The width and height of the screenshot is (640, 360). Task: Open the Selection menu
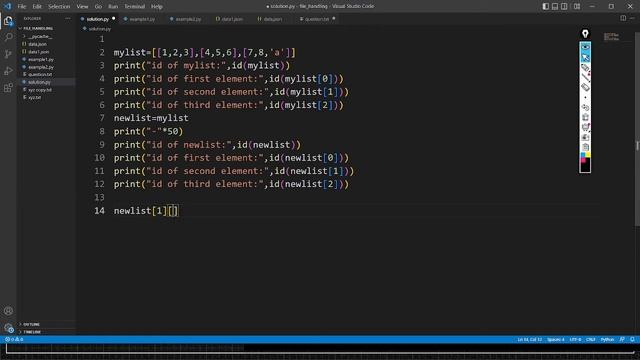point(59,7)
